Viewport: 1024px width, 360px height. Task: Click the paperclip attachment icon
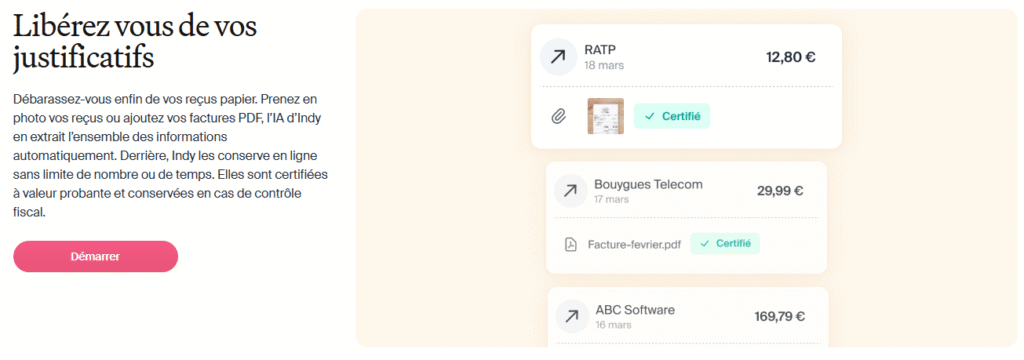[x=558, y=117]
